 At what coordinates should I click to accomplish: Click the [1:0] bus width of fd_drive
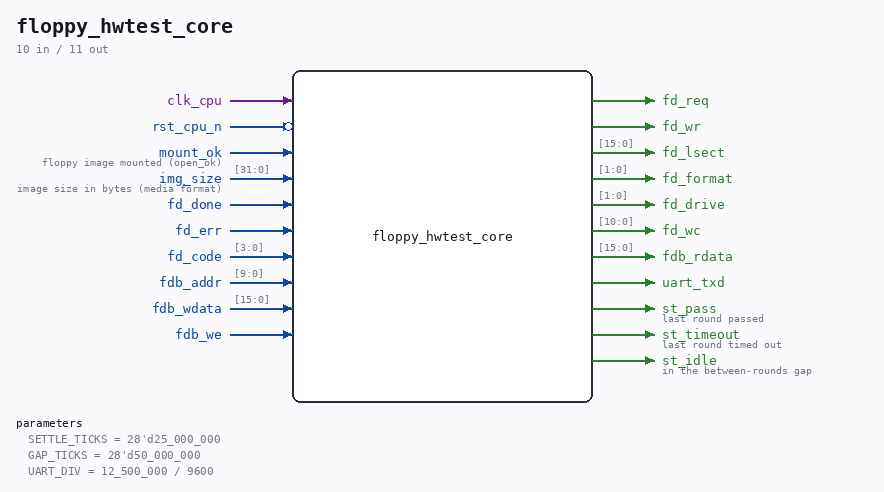(x=613, y=196)
